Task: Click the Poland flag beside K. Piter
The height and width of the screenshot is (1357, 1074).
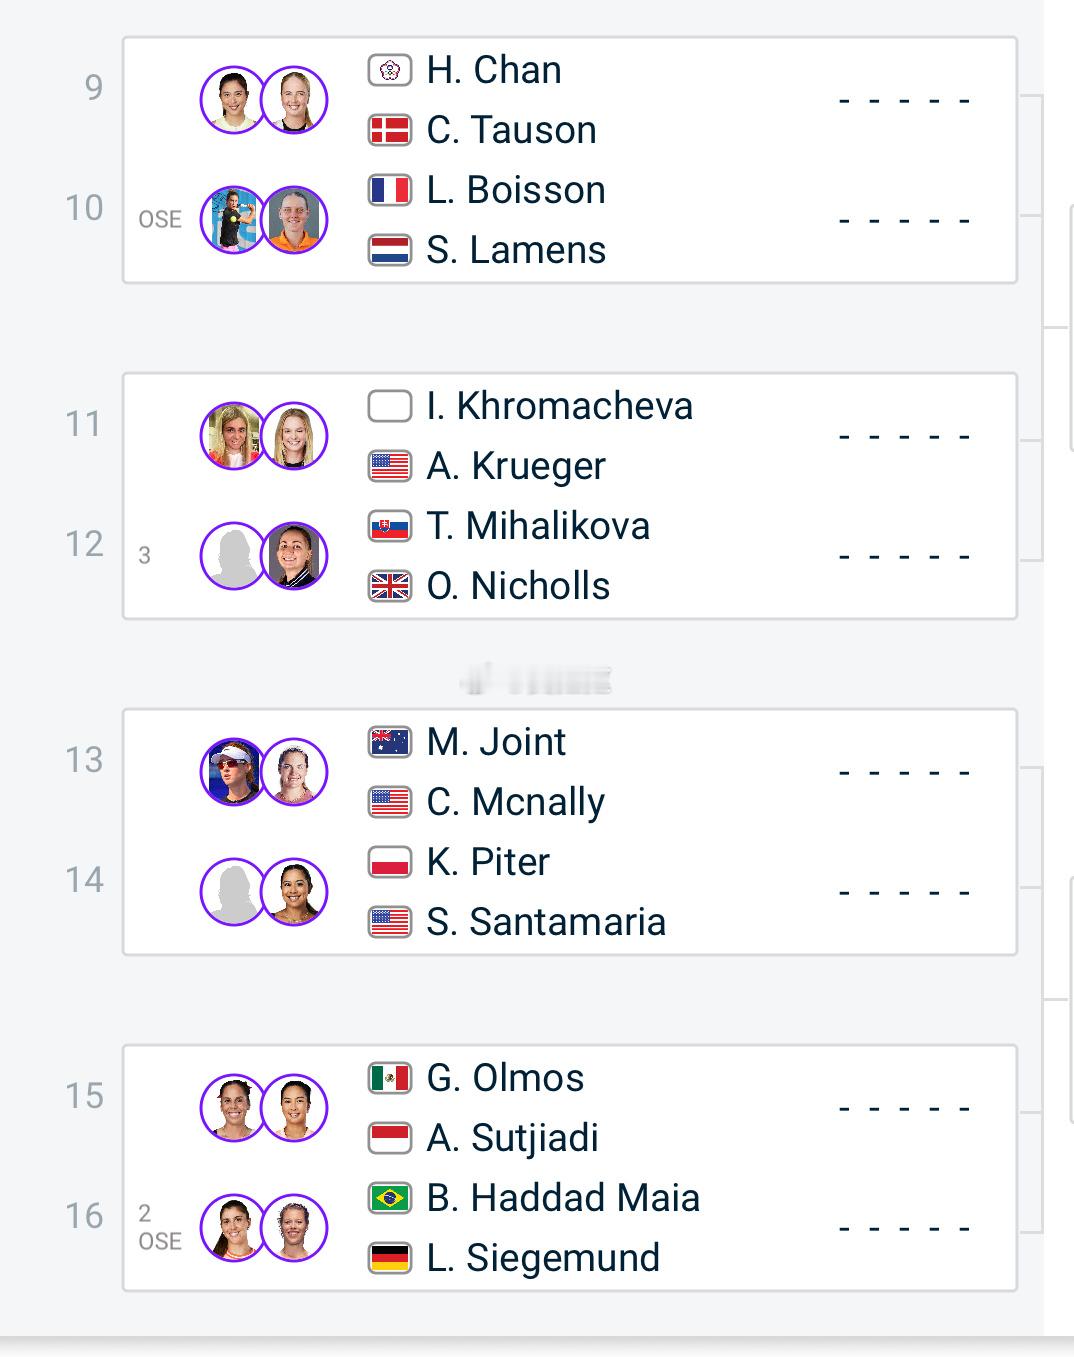Action: pyautogui.click(x=390, y=862)
